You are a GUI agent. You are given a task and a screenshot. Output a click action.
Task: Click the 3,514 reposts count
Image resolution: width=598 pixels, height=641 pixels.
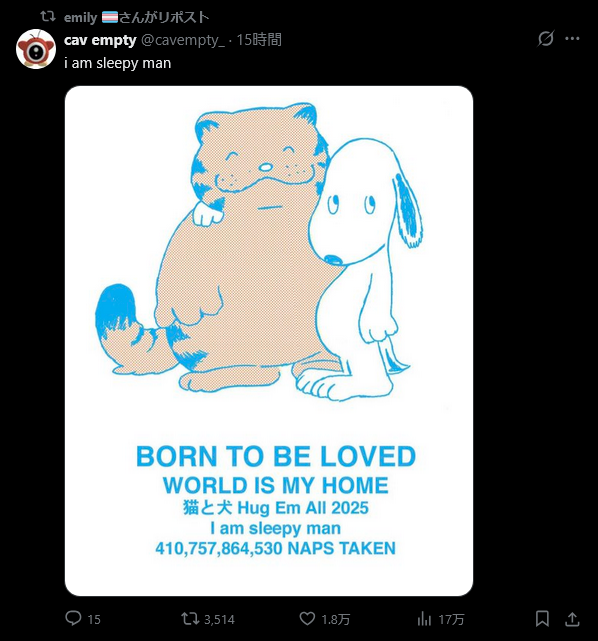[219, 619]
